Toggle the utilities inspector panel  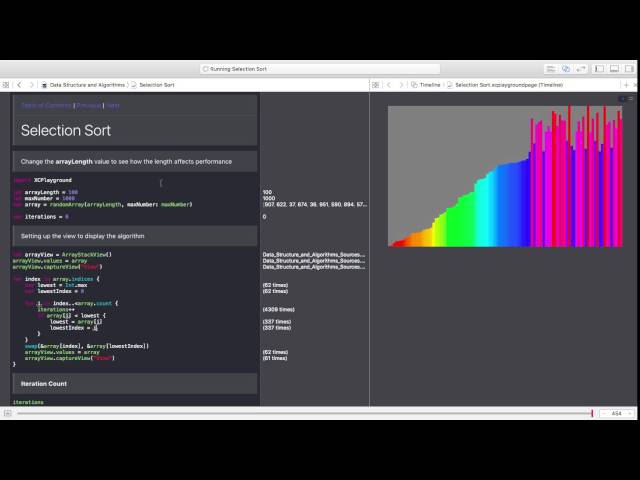[x=629, y=69]
